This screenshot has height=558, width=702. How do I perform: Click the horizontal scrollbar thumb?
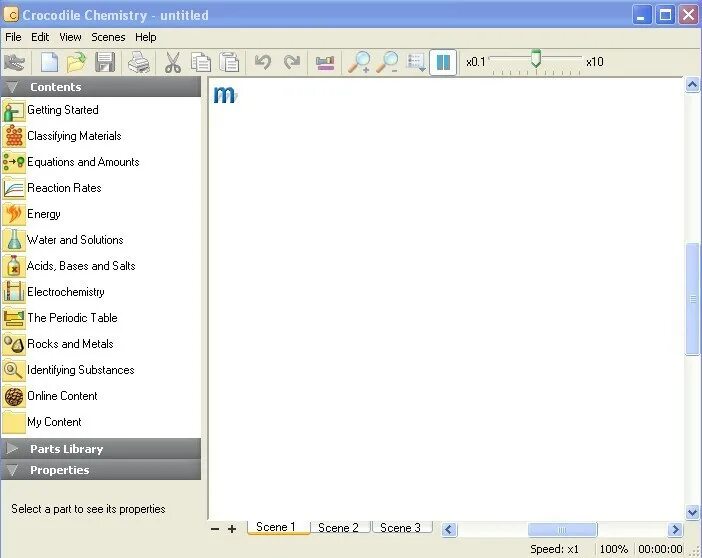562,530
